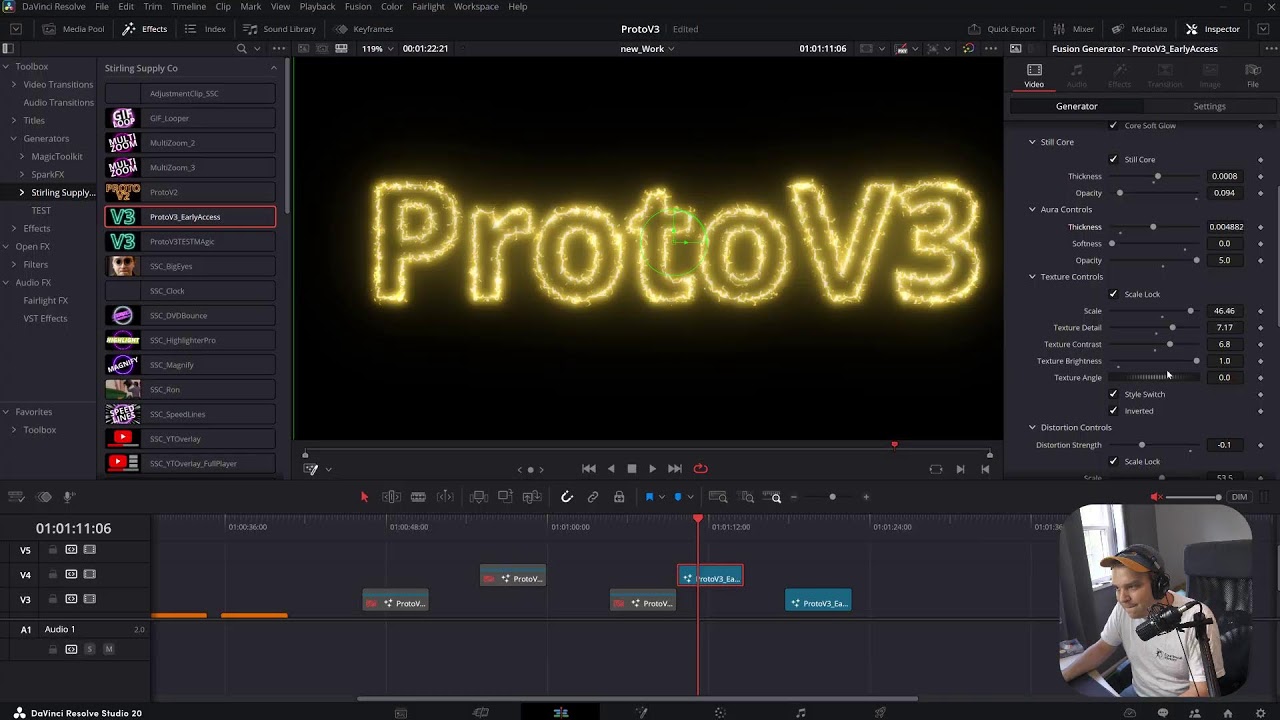The image size is (1280, 720).
Task: Select the arrow Selection Mode tool
Action: click(364, 497)
